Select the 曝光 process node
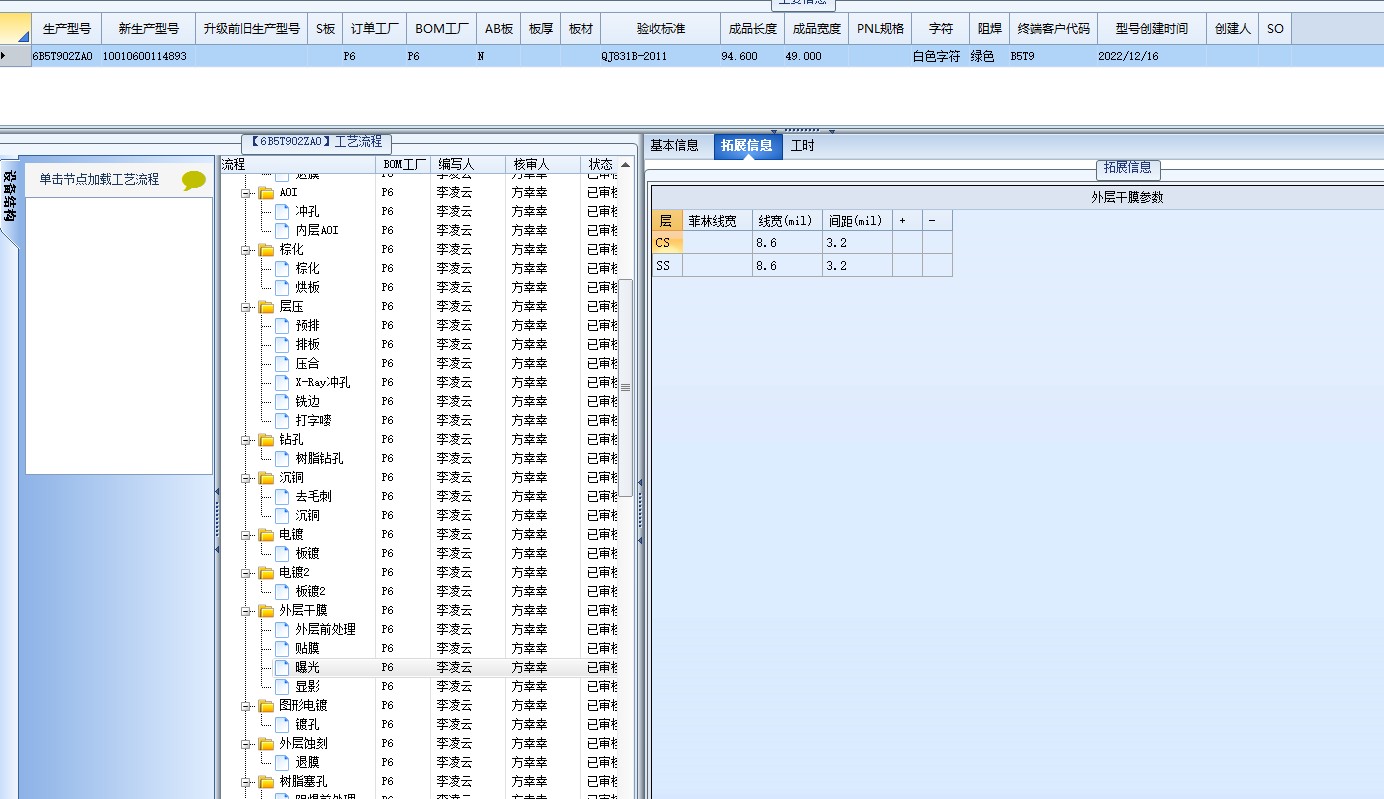The image size is (1384, 799). tap(308, 667)
